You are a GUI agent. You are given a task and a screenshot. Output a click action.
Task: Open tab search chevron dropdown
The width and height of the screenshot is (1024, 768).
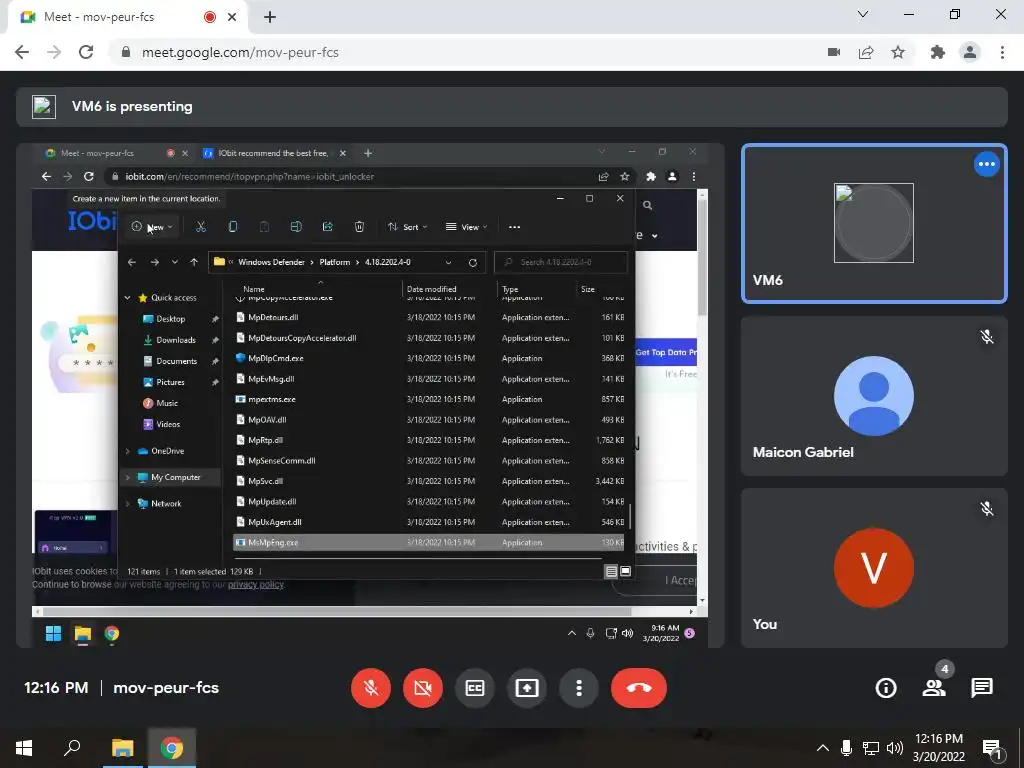[x=863, y=14]
